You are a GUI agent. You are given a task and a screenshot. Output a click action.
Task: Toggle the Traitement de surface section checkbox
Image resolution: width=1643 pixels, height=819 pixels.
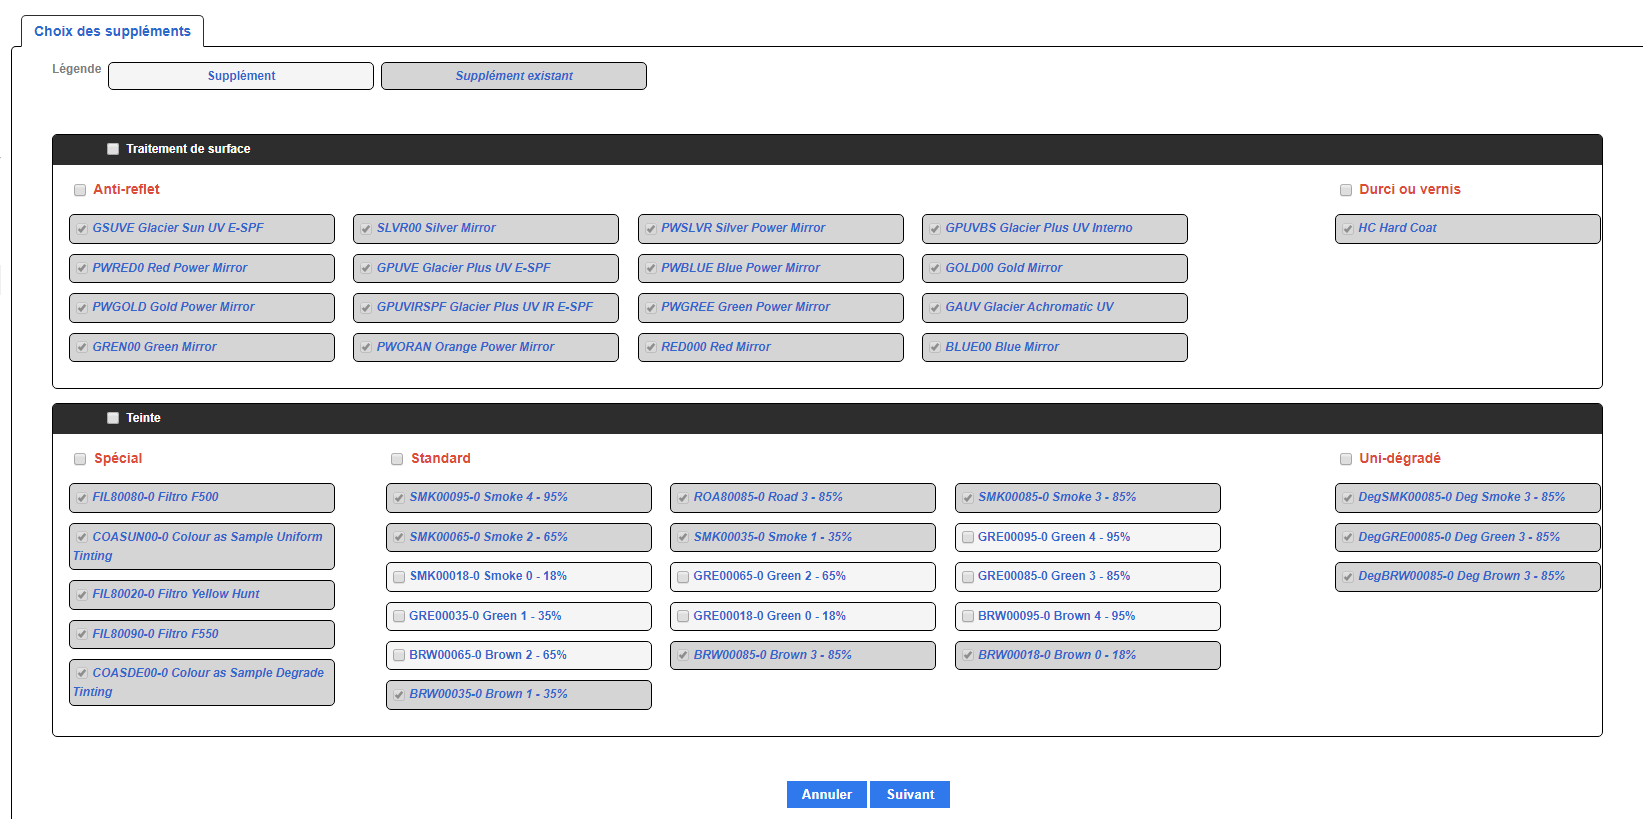(113, 149)
